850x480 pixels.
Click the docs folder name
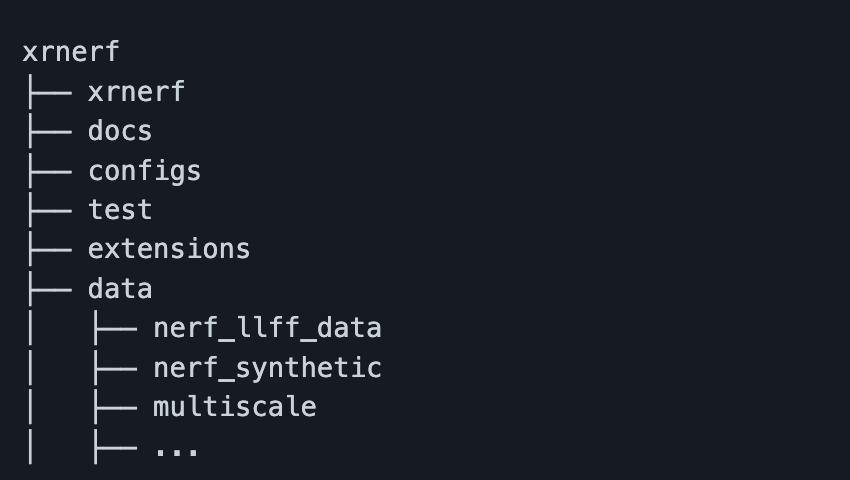pos(120,131)
